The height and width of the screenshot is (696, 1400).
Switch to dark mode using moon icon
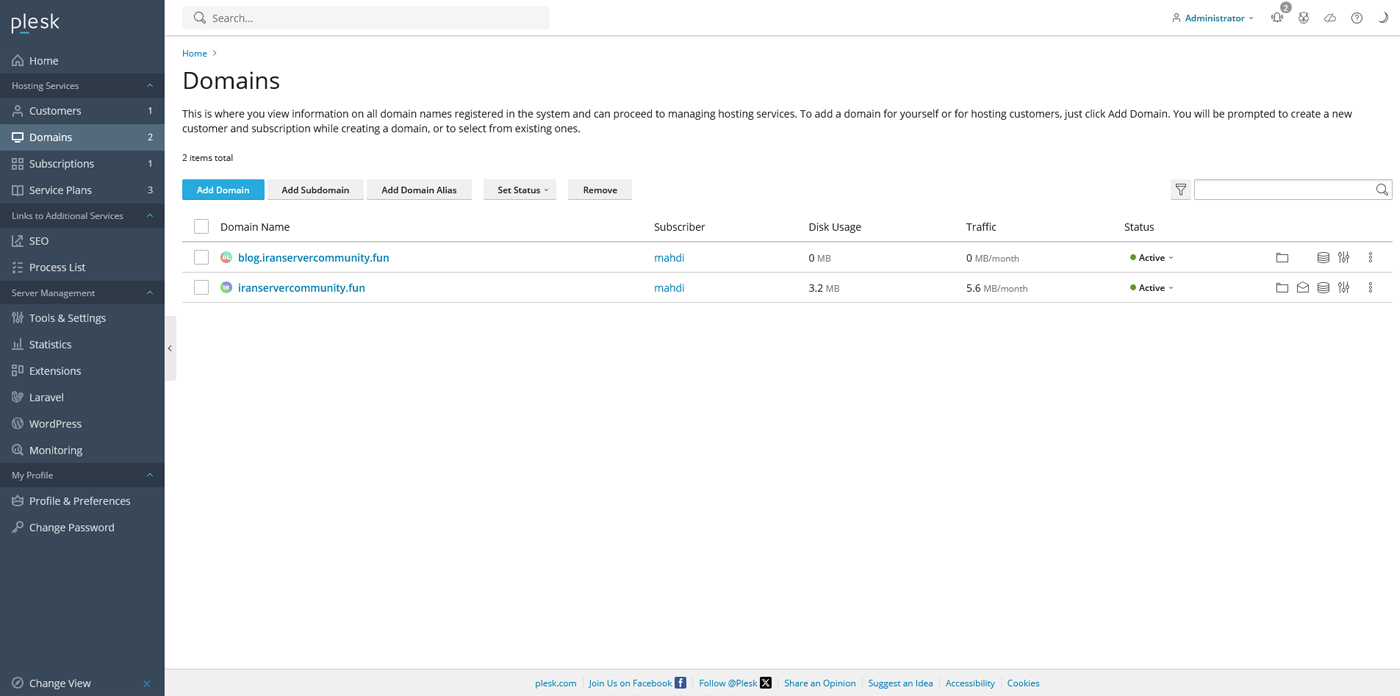pyautogui.click(x=1384, y=18)
